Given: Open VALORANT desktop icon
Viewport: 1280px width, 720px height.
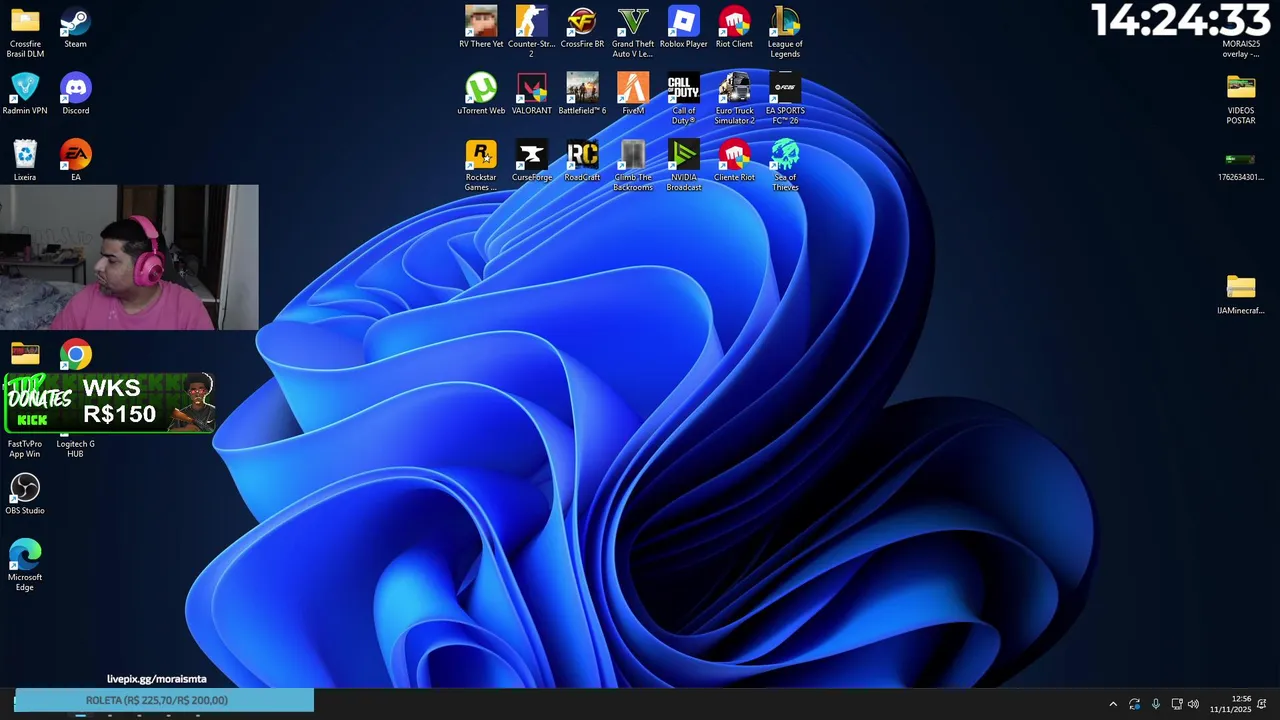Looking at the screenshot, I should click(x=531, y=94).
